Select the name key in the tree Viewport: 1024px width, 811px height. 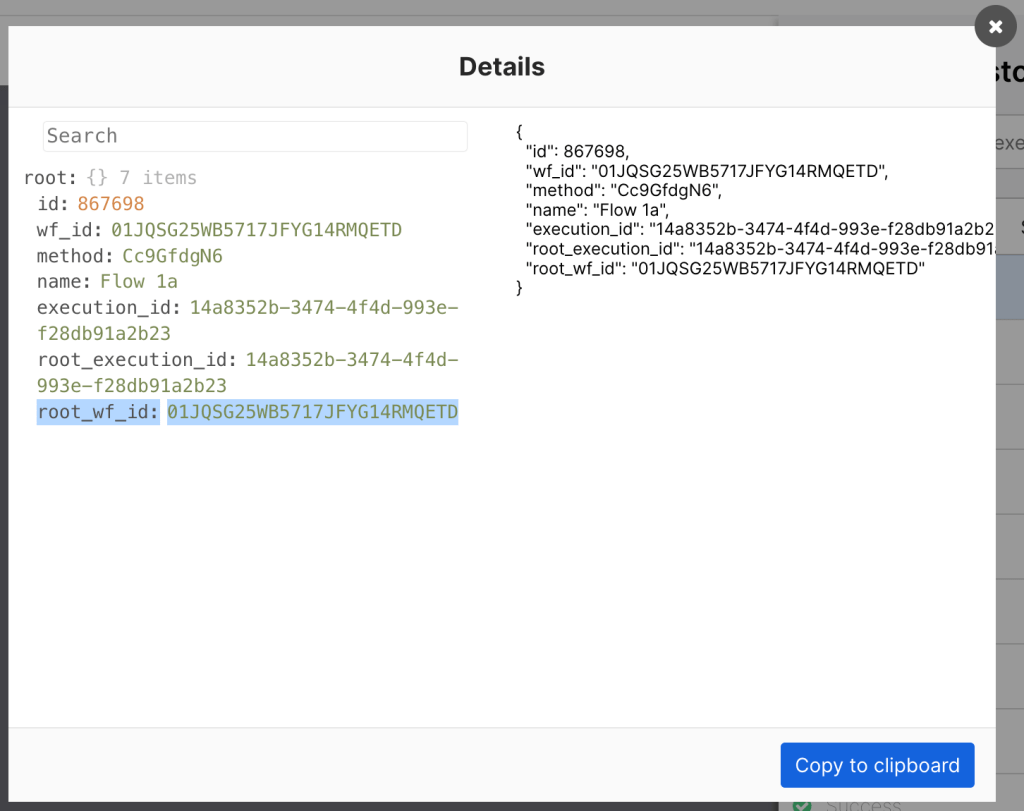[x=62, y=282]
